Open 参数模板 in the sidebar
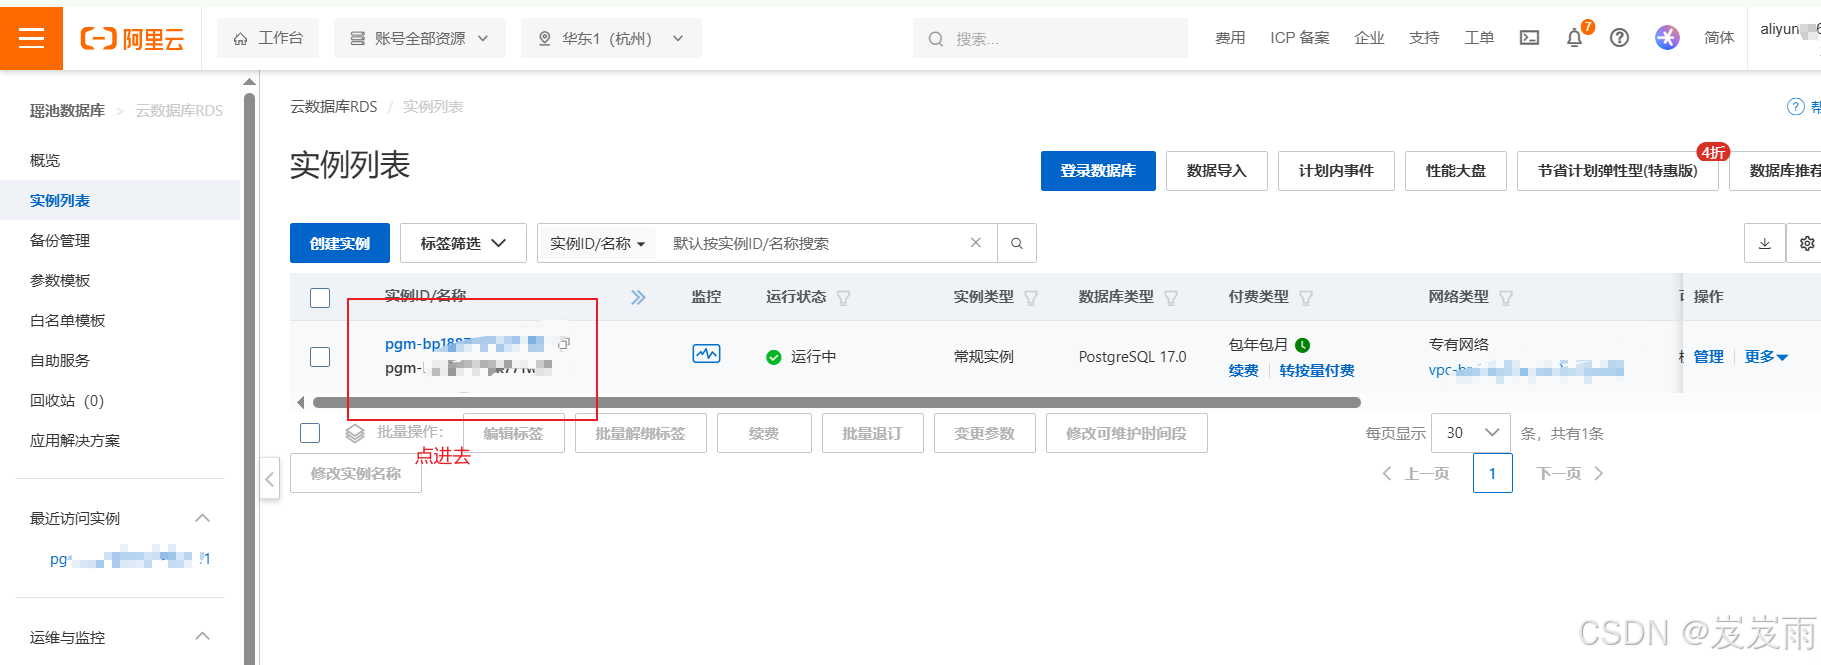1821x665 pixels. click(x=60, y=280)
